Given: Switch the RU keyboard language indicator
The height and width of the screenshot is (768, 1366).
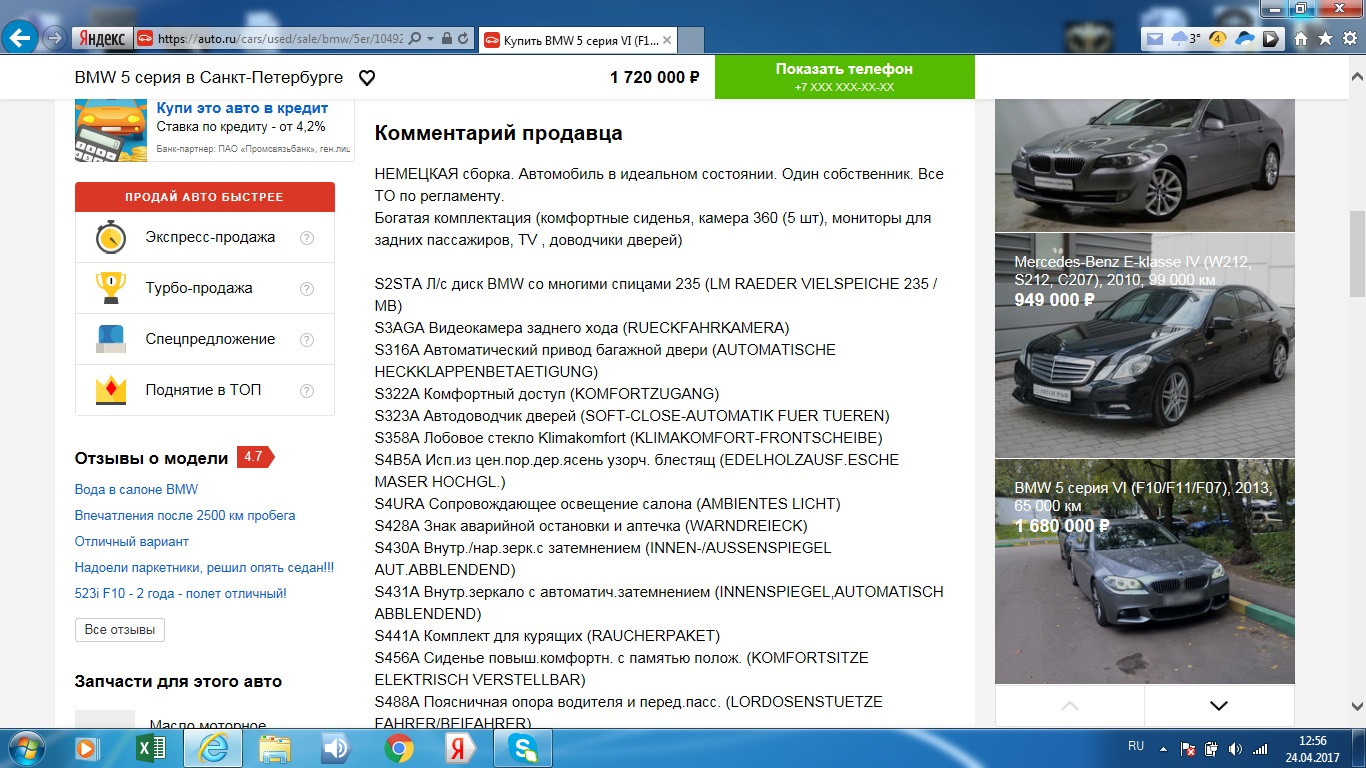Looking at the screenshot, I should click(1136, 747).
